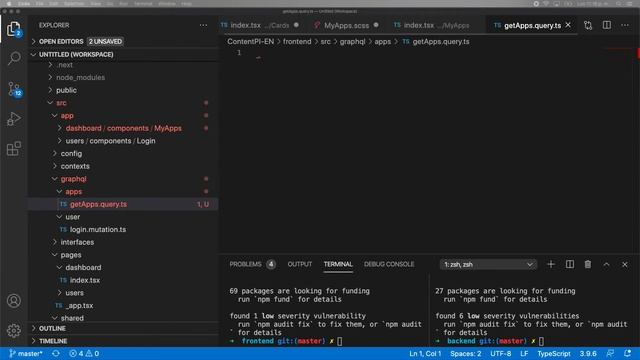The width and height of the screenshot is (640, 360).
Task: Open notifications bell in status bar
Action: click(x=628, y=353)
